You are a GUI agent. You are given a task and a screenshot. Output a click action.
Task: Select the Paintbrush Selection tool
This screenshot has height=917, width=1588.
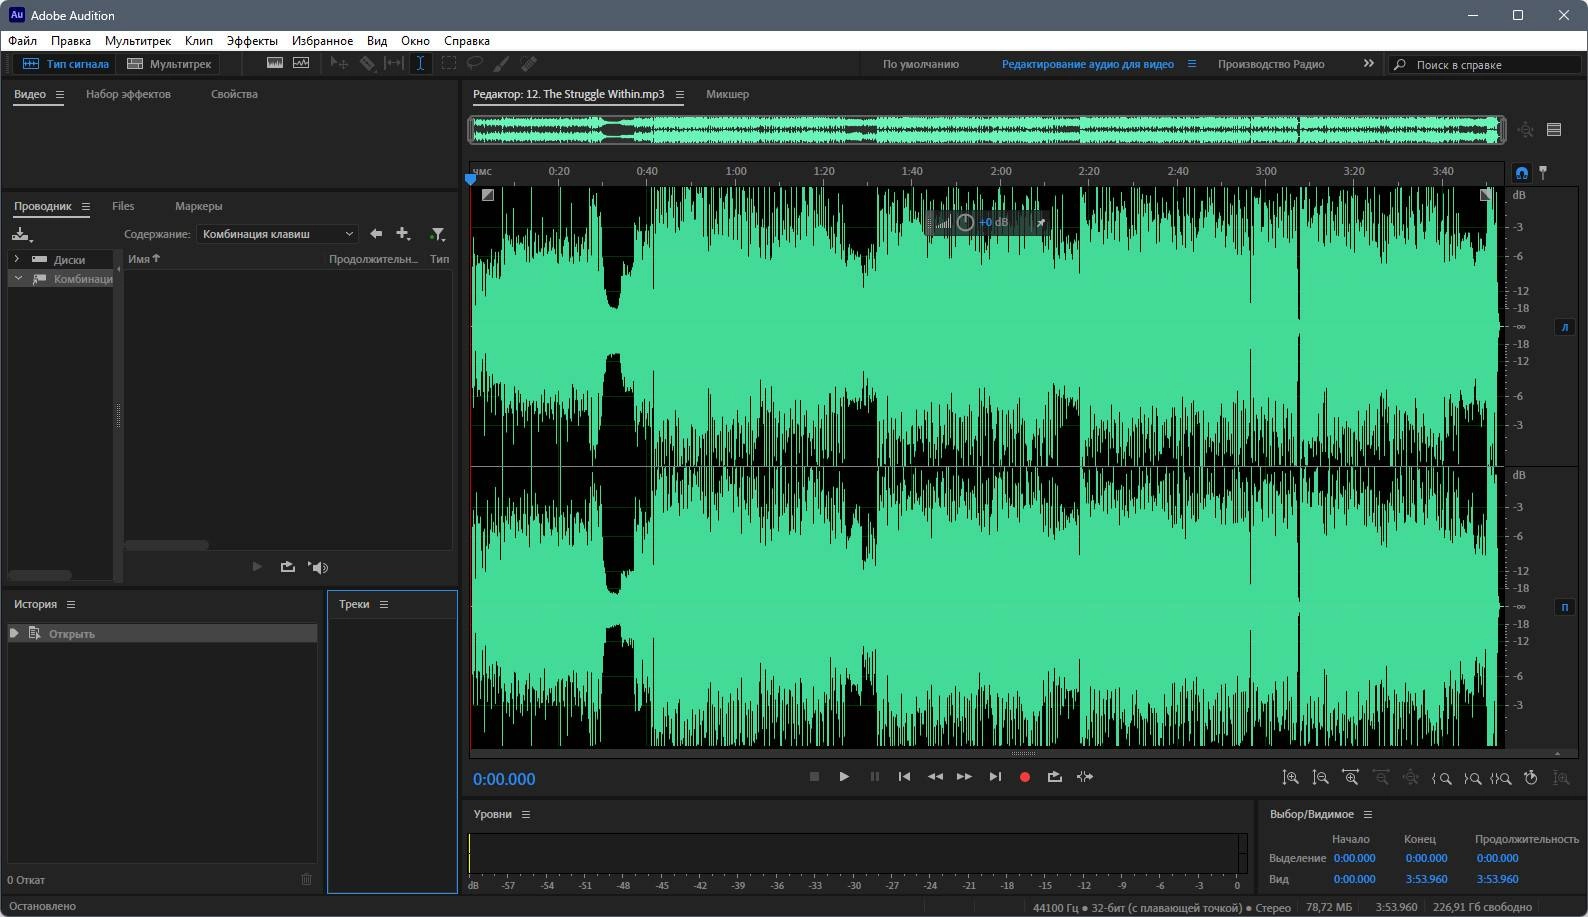point(501,63)
